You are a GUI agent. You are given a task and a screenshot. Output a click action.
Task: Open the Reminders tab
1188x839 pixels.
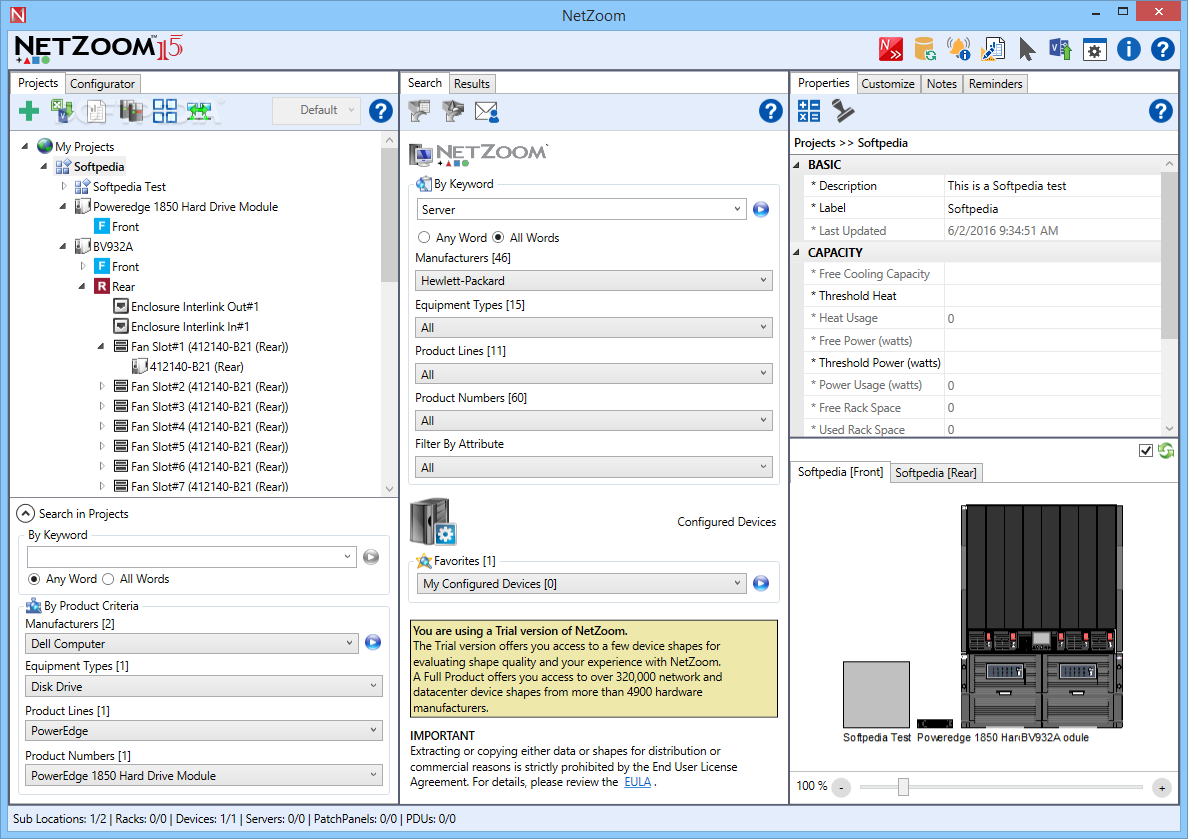tap(996, 83)
